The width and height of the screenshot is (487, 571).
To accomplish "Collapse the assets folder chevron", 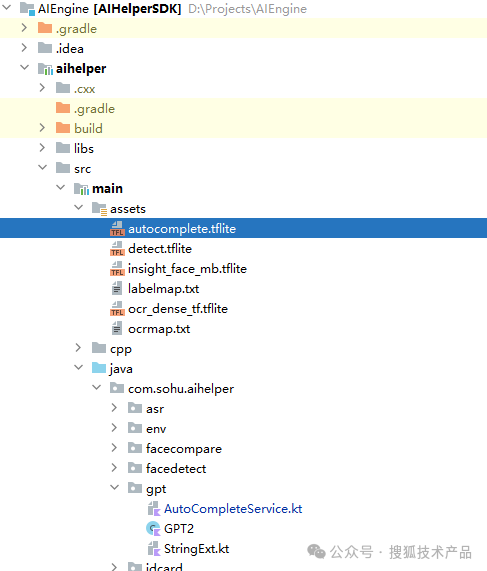I will coord(79,208).
